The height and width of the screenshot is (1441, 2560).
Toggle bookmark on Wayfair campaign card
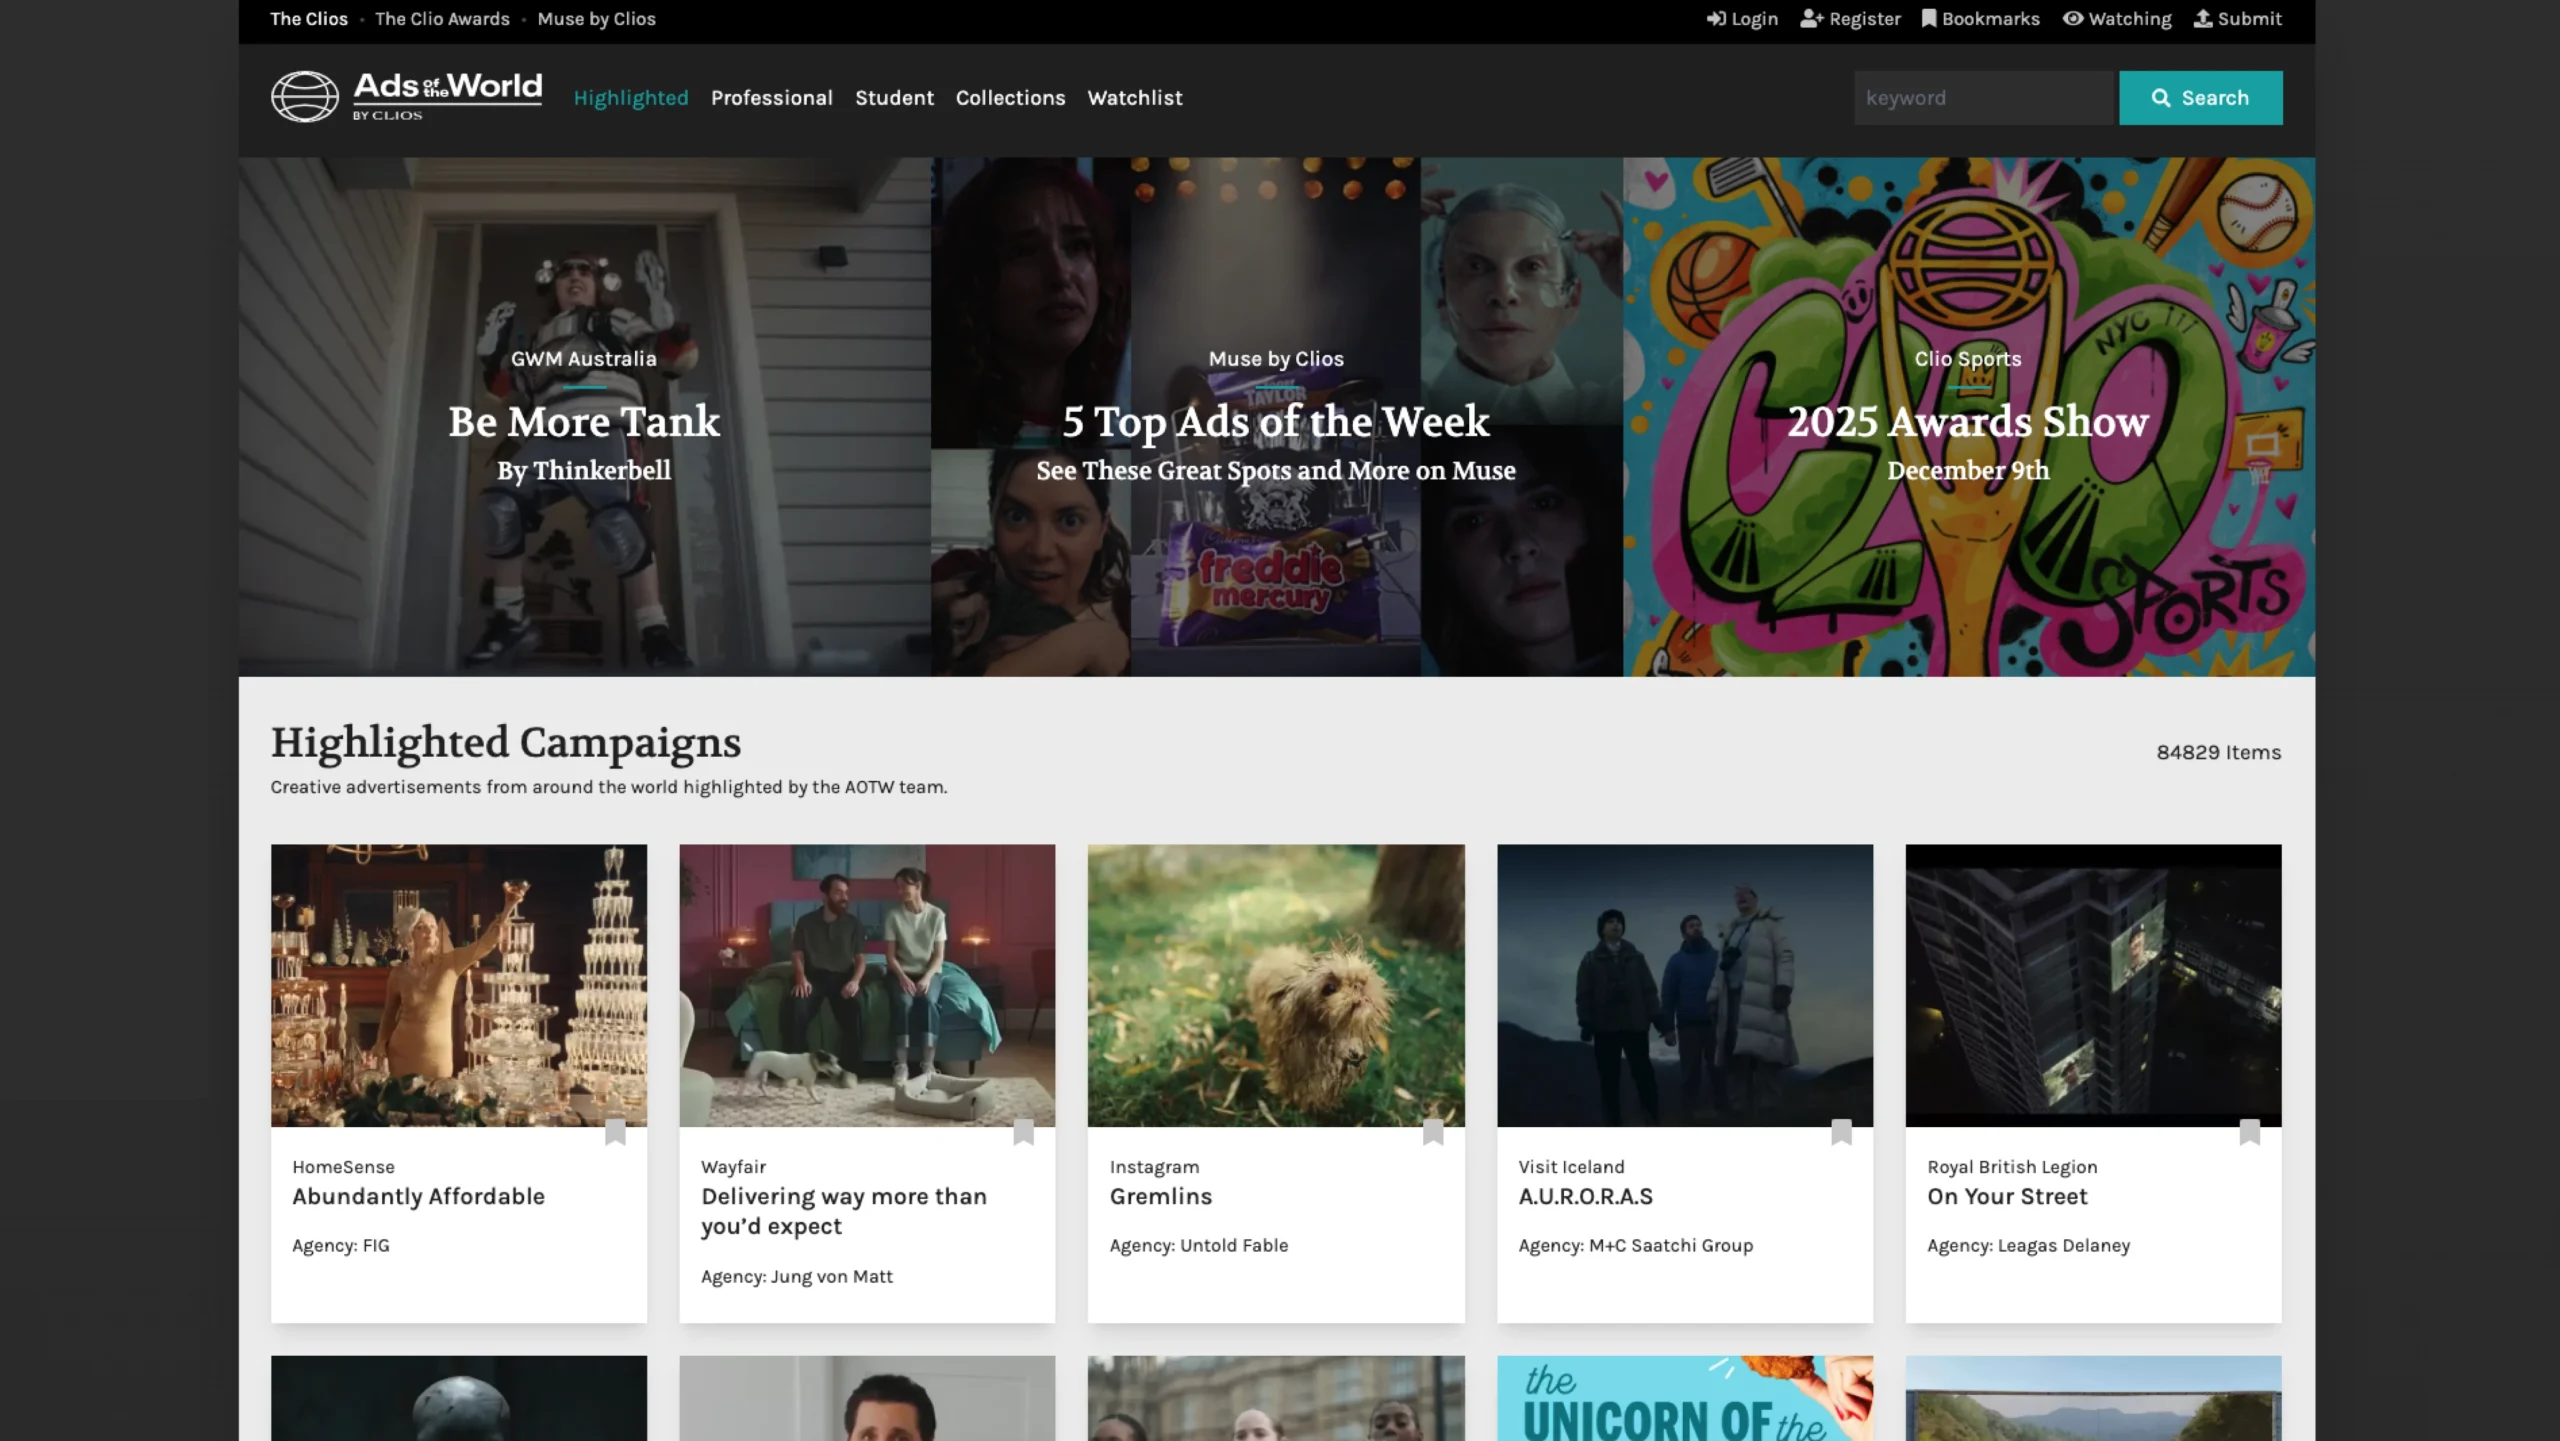[1023, 1132]
